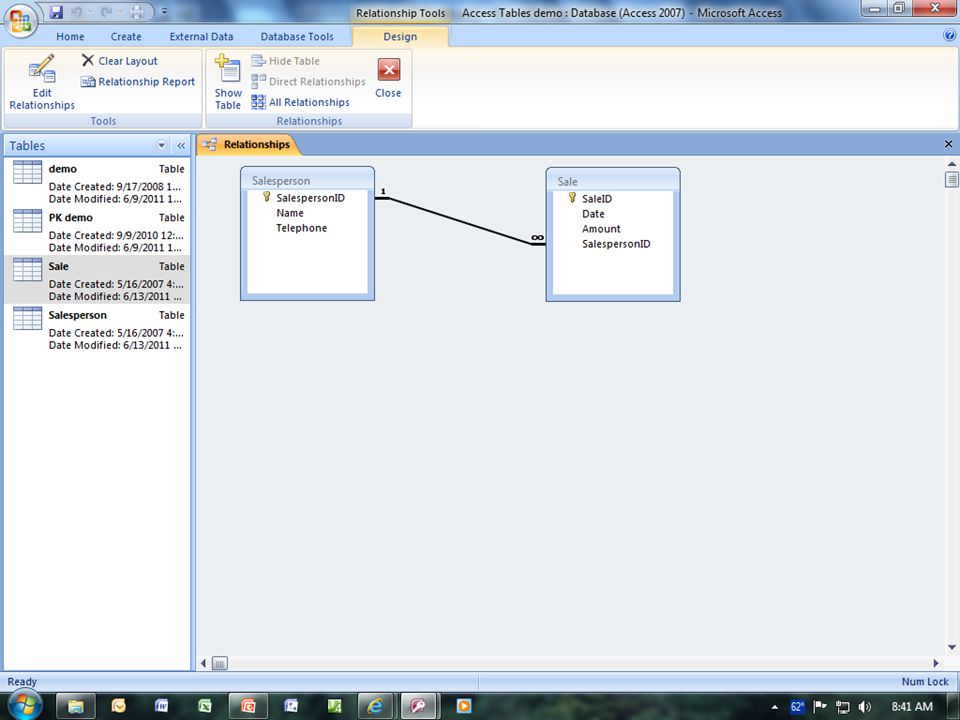
Task: Click the Save icon in Quick Access Toolbar
Action: (x=56, y=12)
